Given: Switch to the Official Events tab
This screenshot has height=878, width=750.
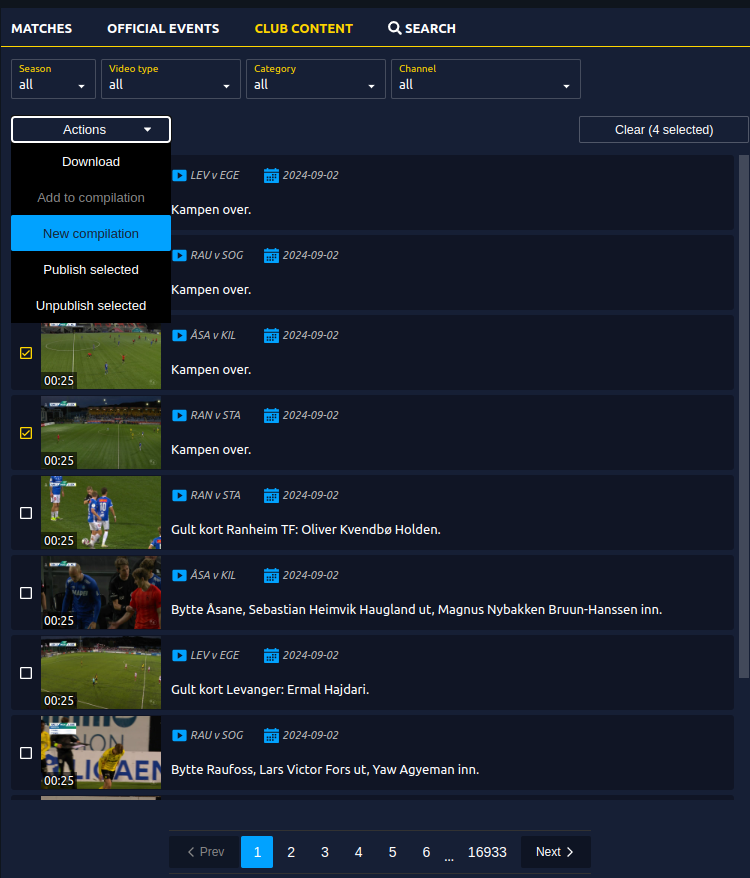Looking at the screenshot, I should point(163,28).
